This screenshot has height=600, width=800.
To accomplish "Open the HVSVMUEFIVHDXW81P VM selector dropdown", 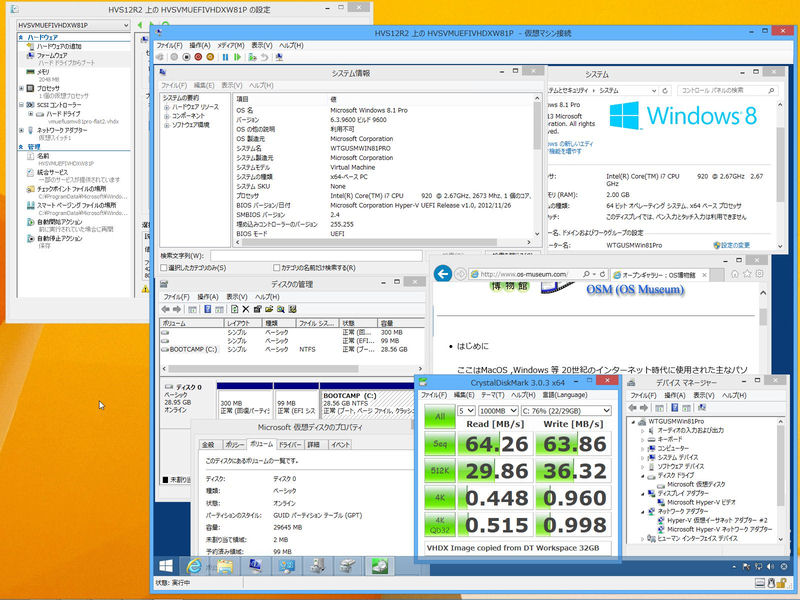I will point(73,25).
